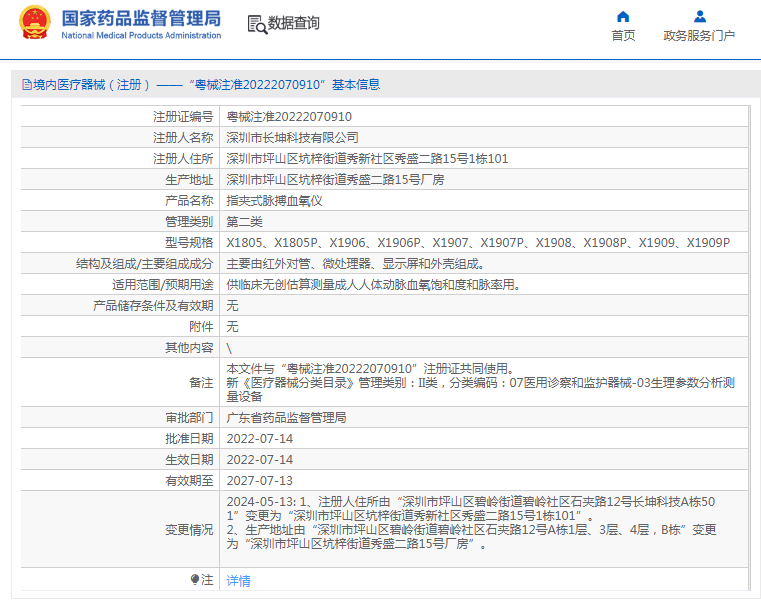Image resolution: width=761 pixels, height=602 pixels.
Task: Open the 数据查询 search icon
Action: tap(257, 24)
